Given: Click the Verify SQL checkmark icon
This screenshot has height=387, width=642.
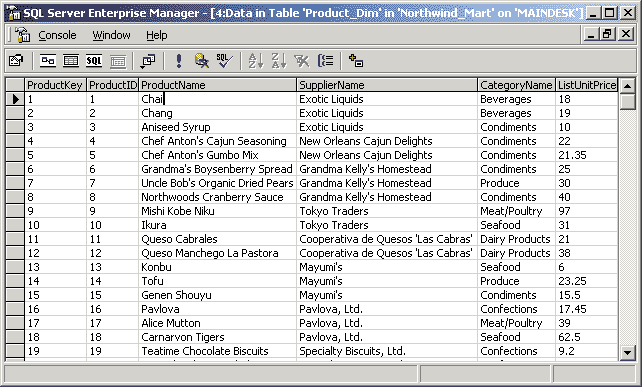Looking at the screenshot, I should click(224, 61).
